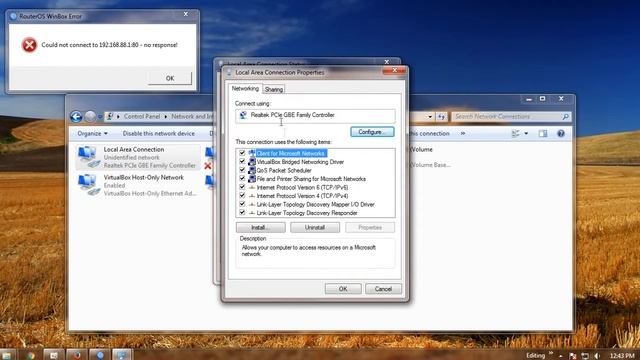This screenshot has height=360, width=640.
Task: Click Back arrow in Network Connections window
Action: coord(76,117)
